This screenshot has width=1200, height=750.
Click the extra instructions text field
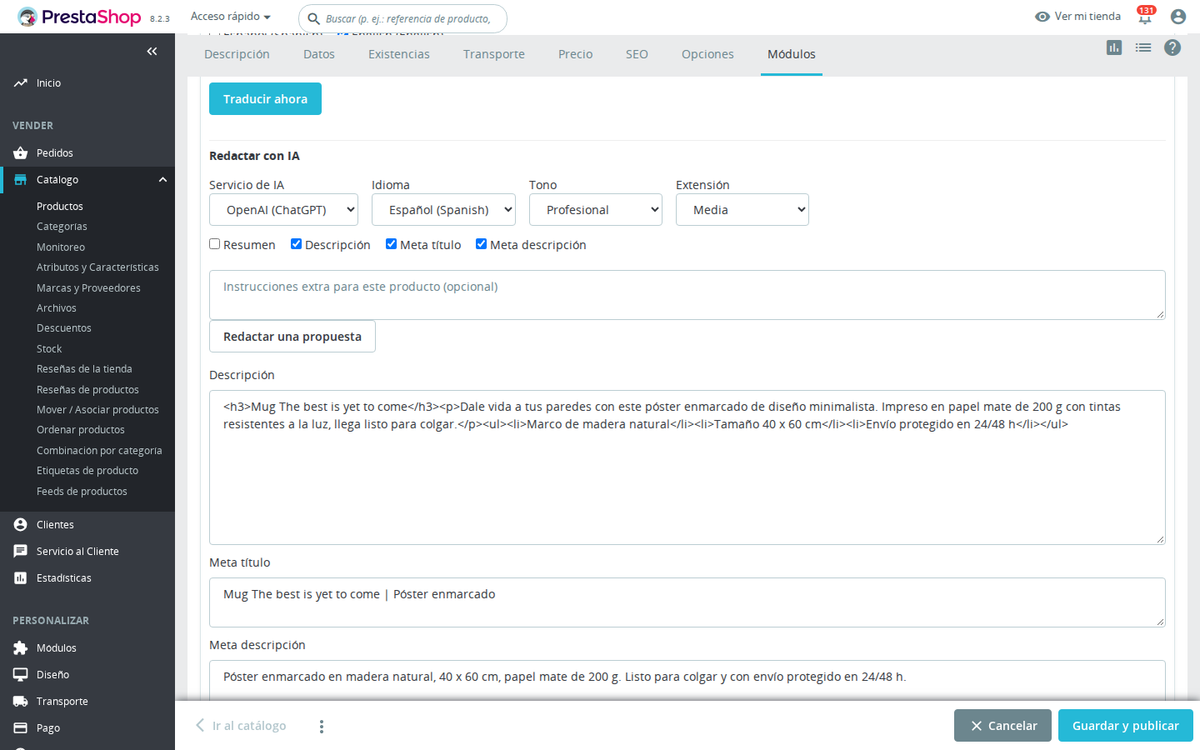pos(687,295)
